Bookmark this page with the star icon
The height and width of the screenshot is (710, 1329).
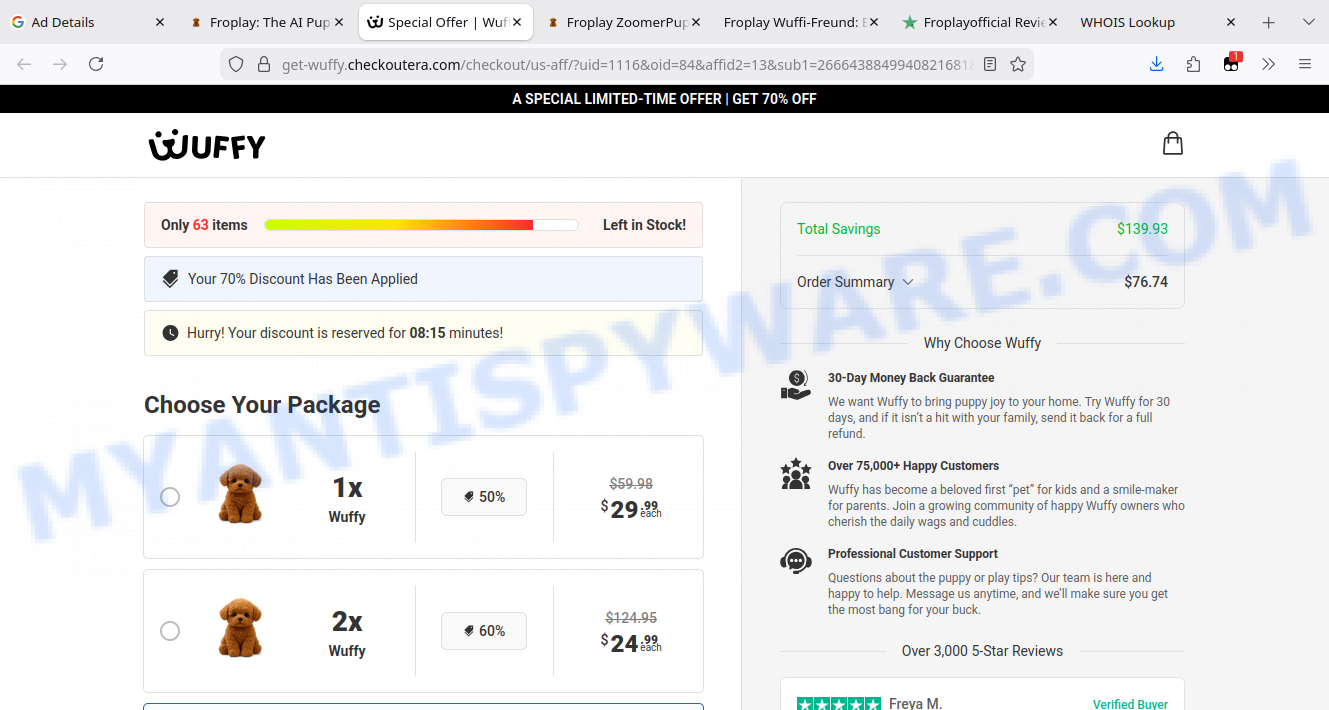coord(1018,64)
